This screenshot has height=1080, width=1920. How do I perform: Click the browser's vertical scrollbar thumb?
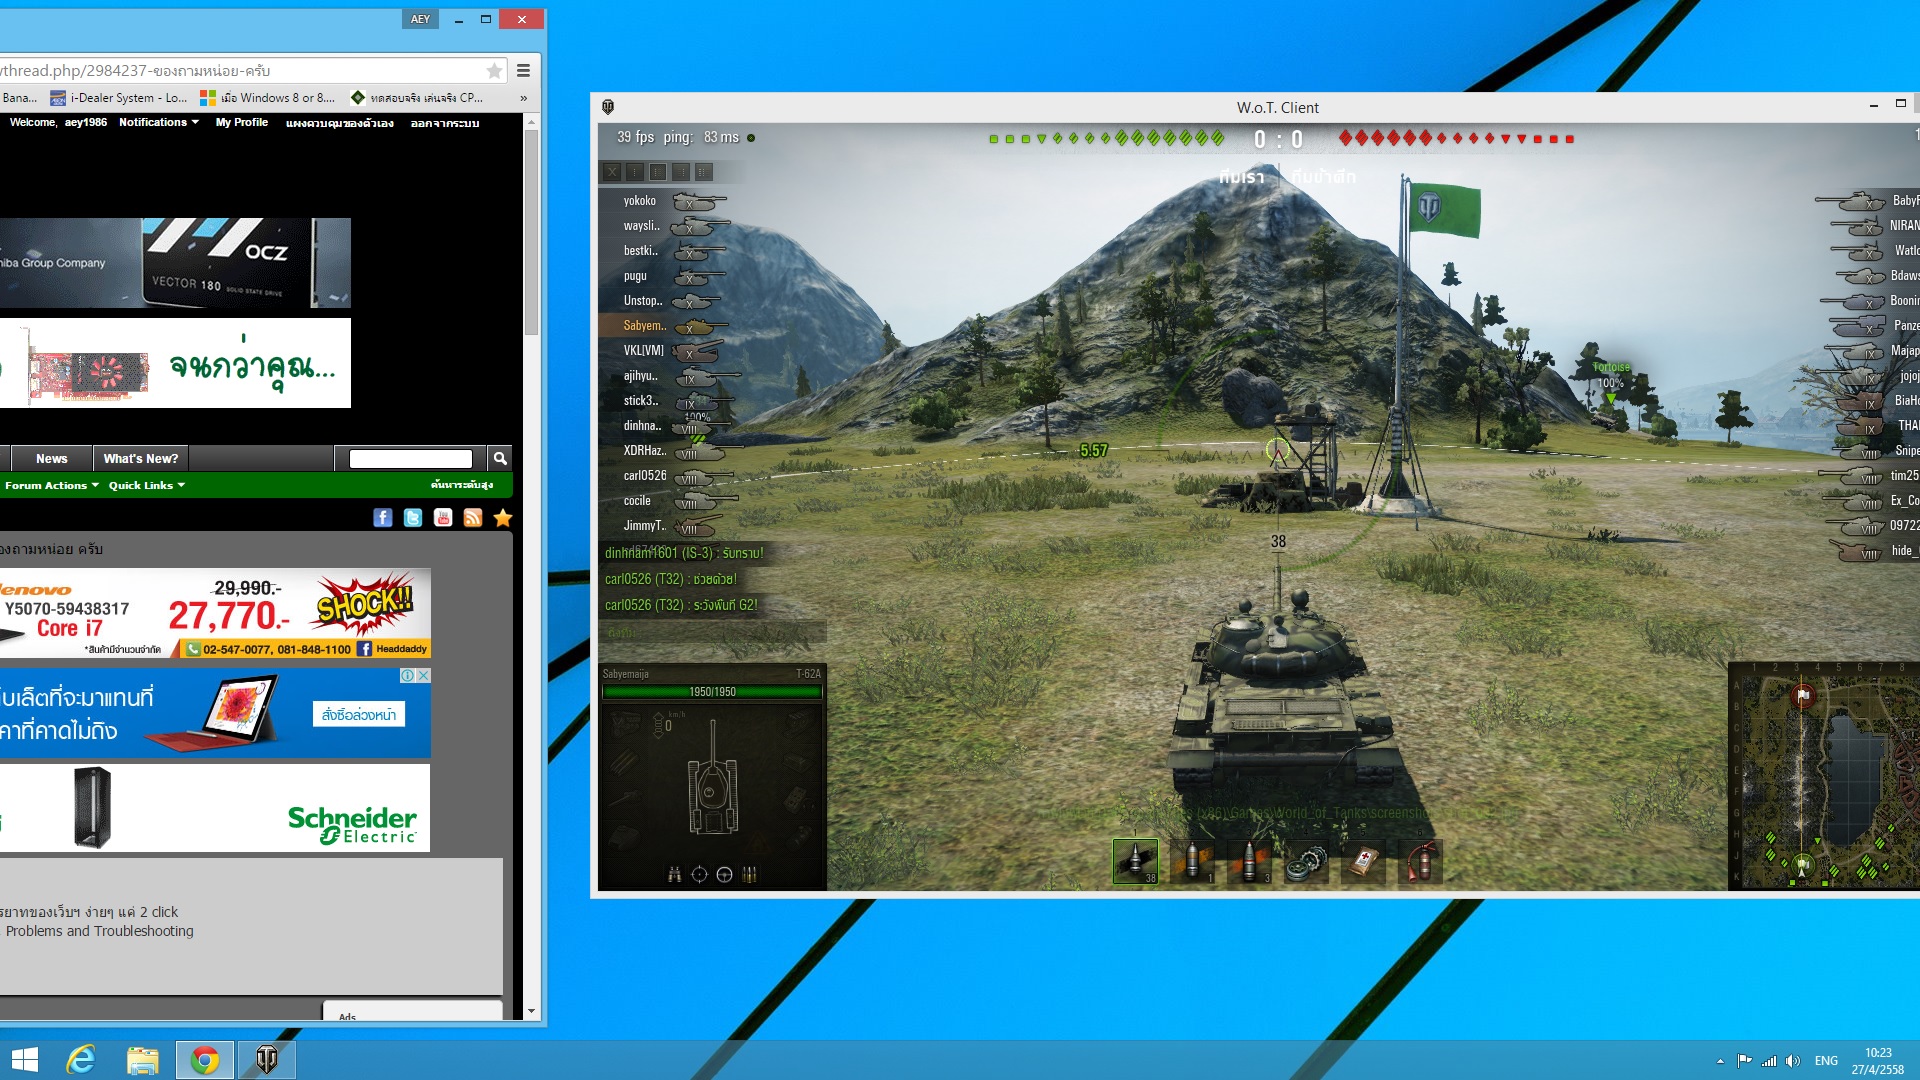click(531, 230)
